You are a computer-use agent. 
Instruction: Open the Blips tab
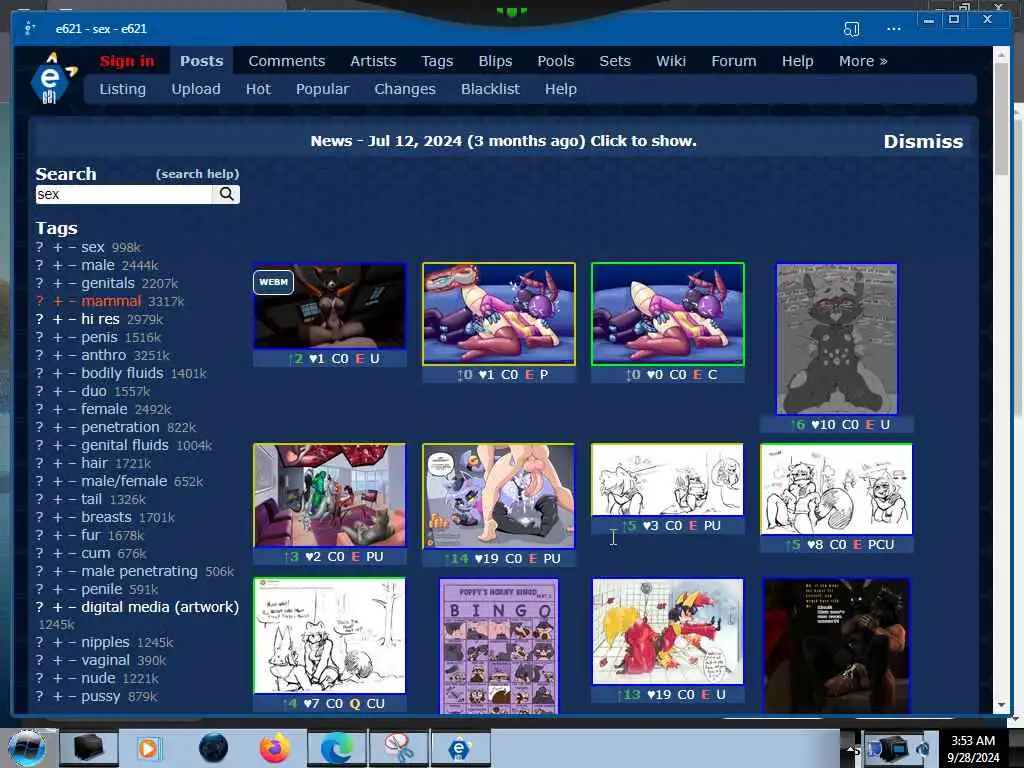coord(495,61)
